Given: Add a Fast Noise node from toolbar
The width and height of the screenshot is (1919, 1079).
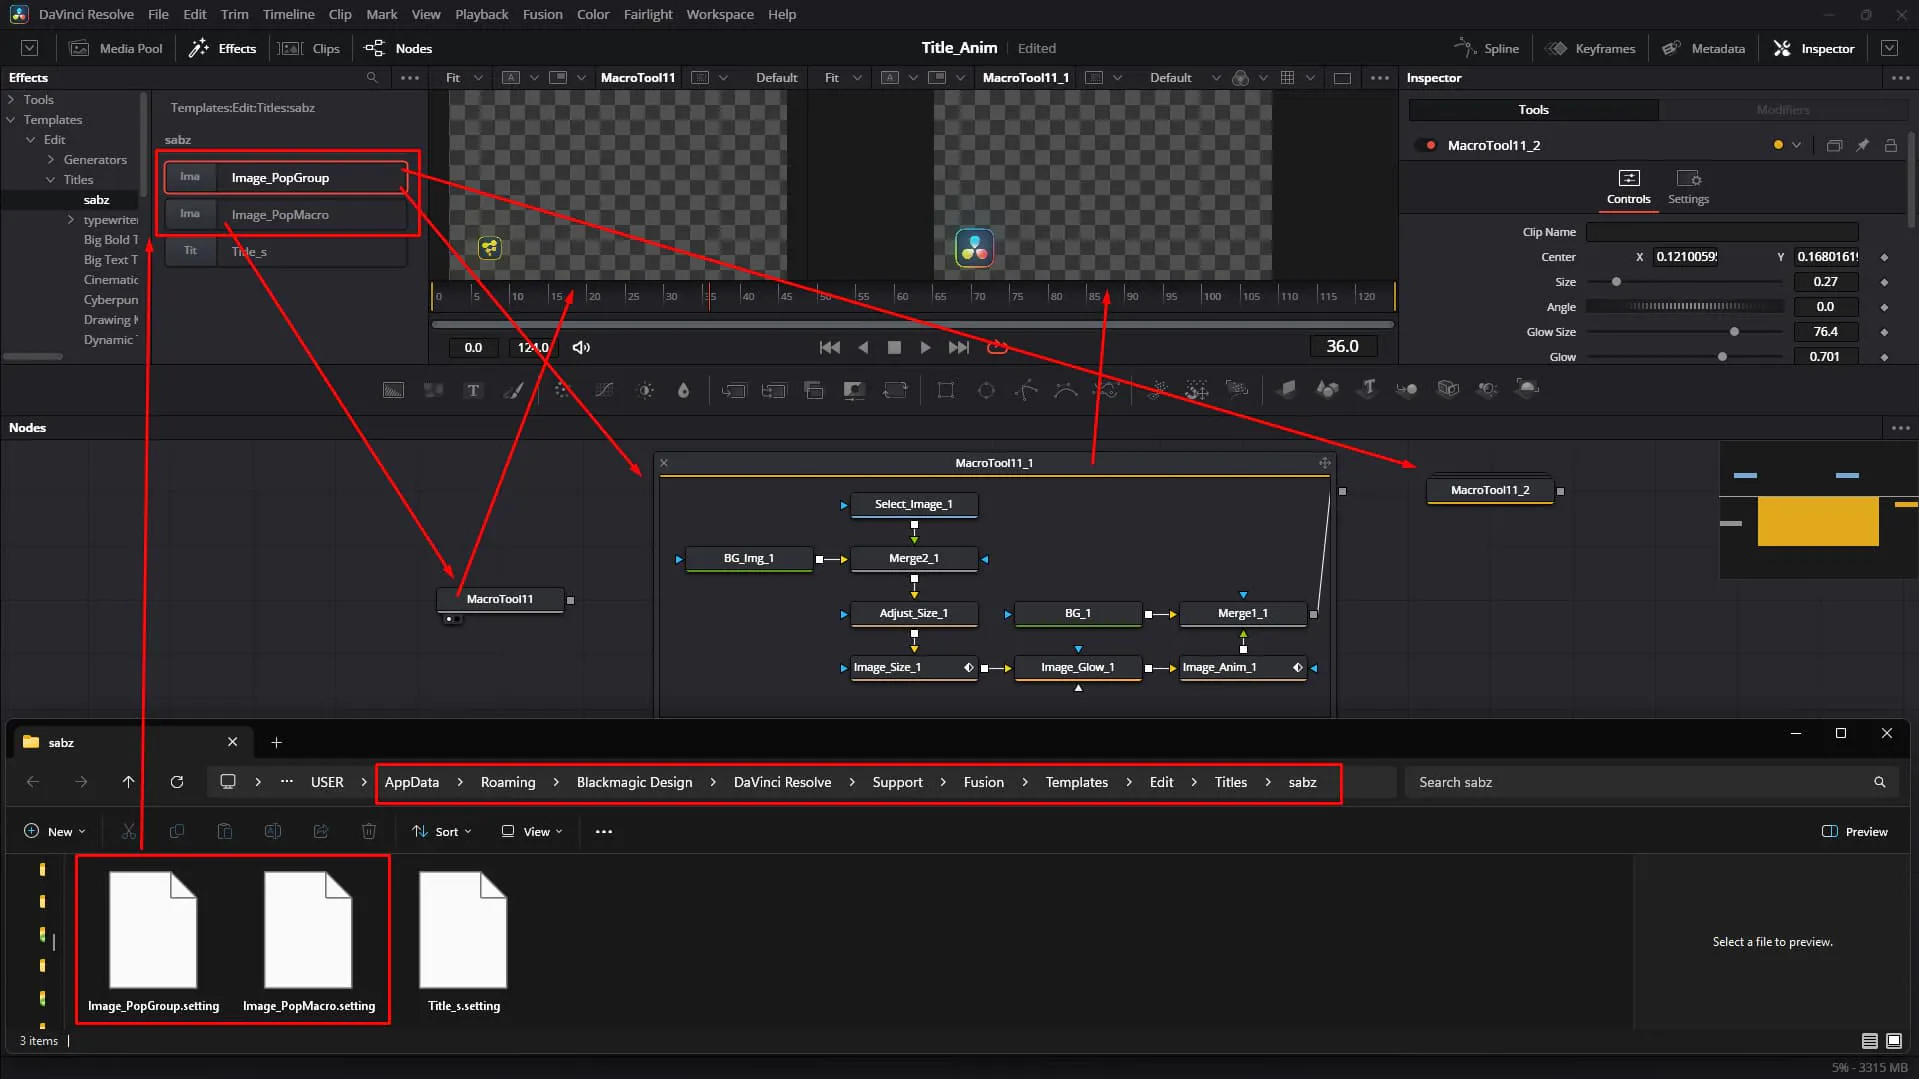Looking at the screenshot, I should (x=433, y=390).
